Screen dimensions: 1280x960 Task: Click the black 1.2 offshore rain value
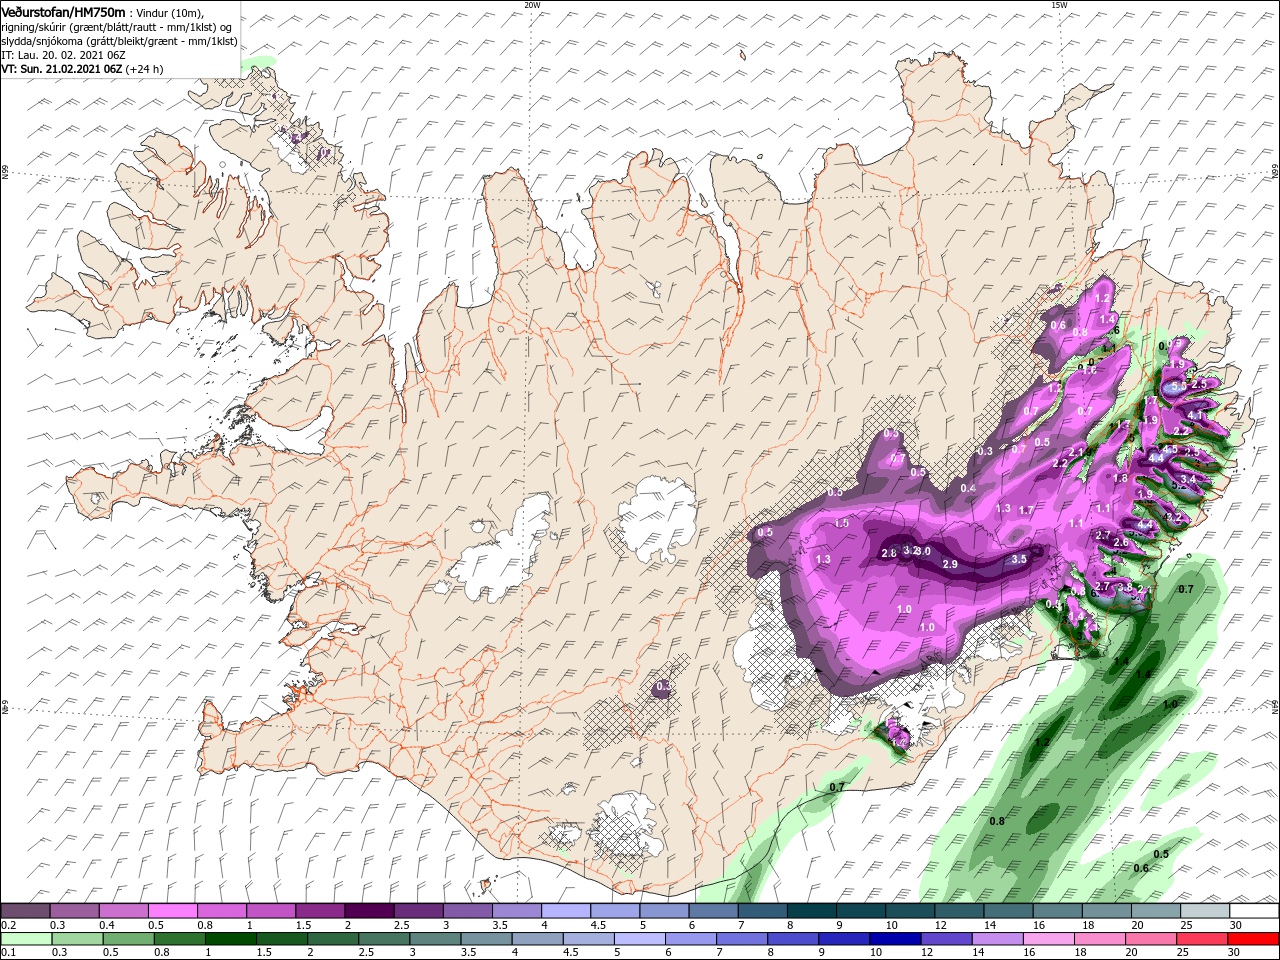pyautogui.click(x=1042, y=743)
